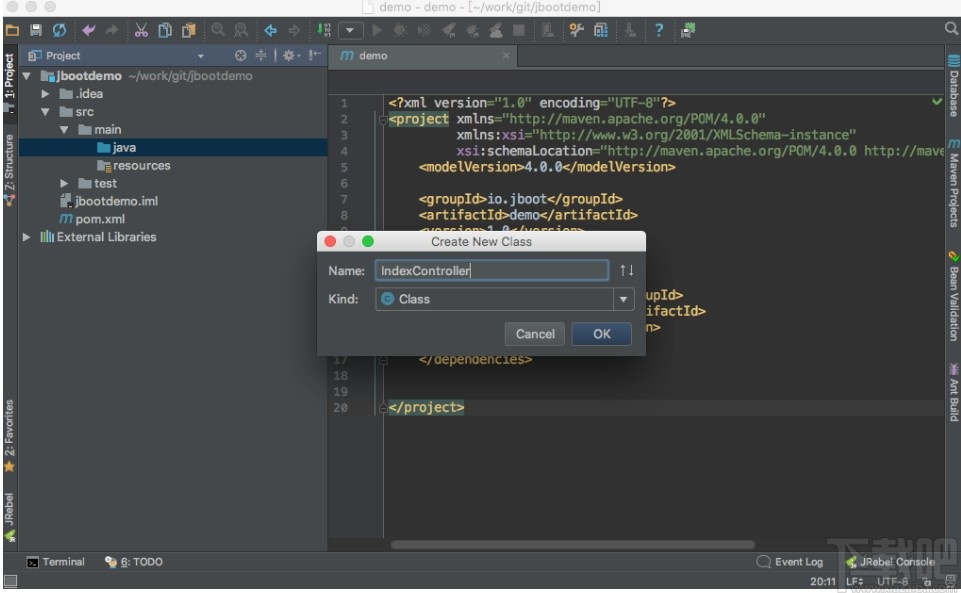Click the Back navigation arrow
Screen dimensions: 961x593
tap(270, 30)
